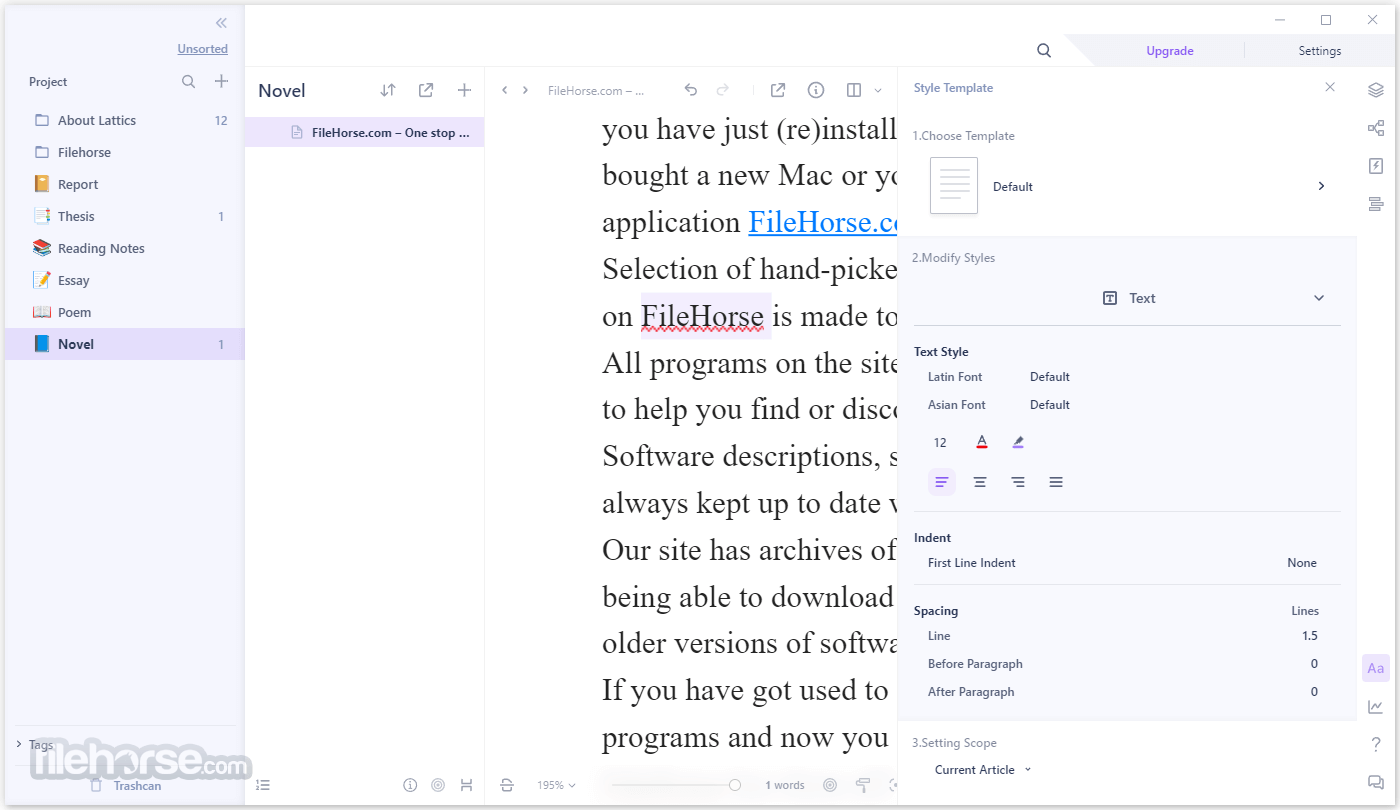Viewport: 1400px width, 810px height.
Task: Select the Essay project
Action: (125, 280)
